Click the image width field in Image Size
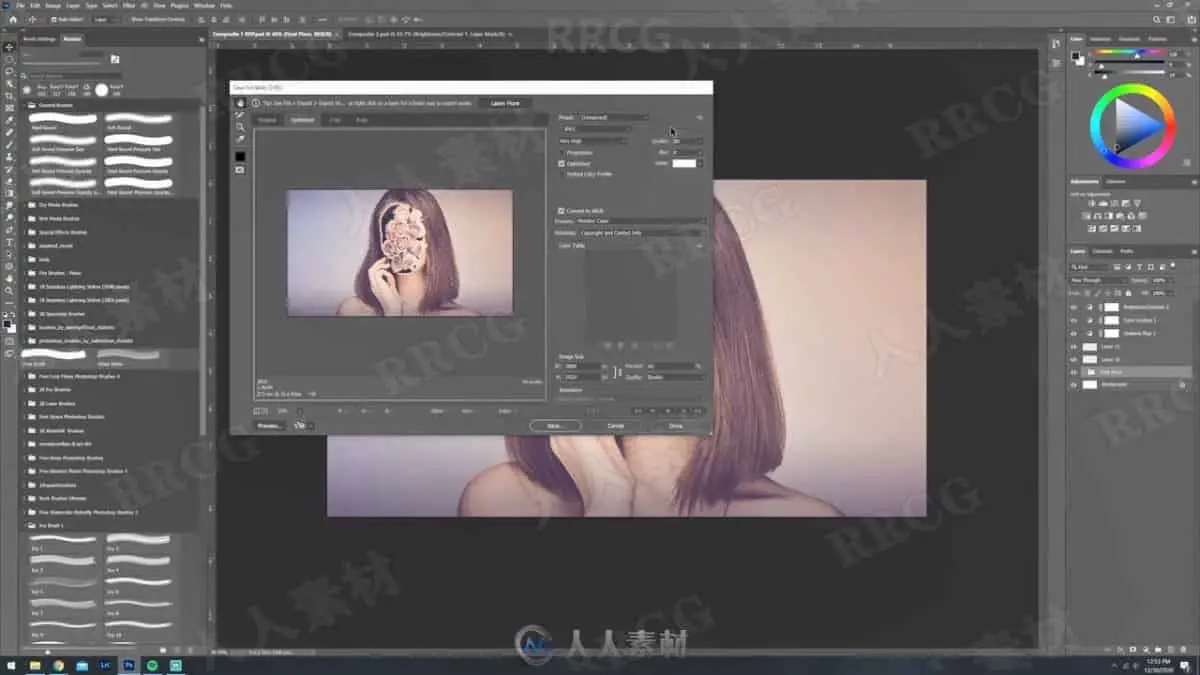Viewport: 1200px width, 675px height. [583, 367]
